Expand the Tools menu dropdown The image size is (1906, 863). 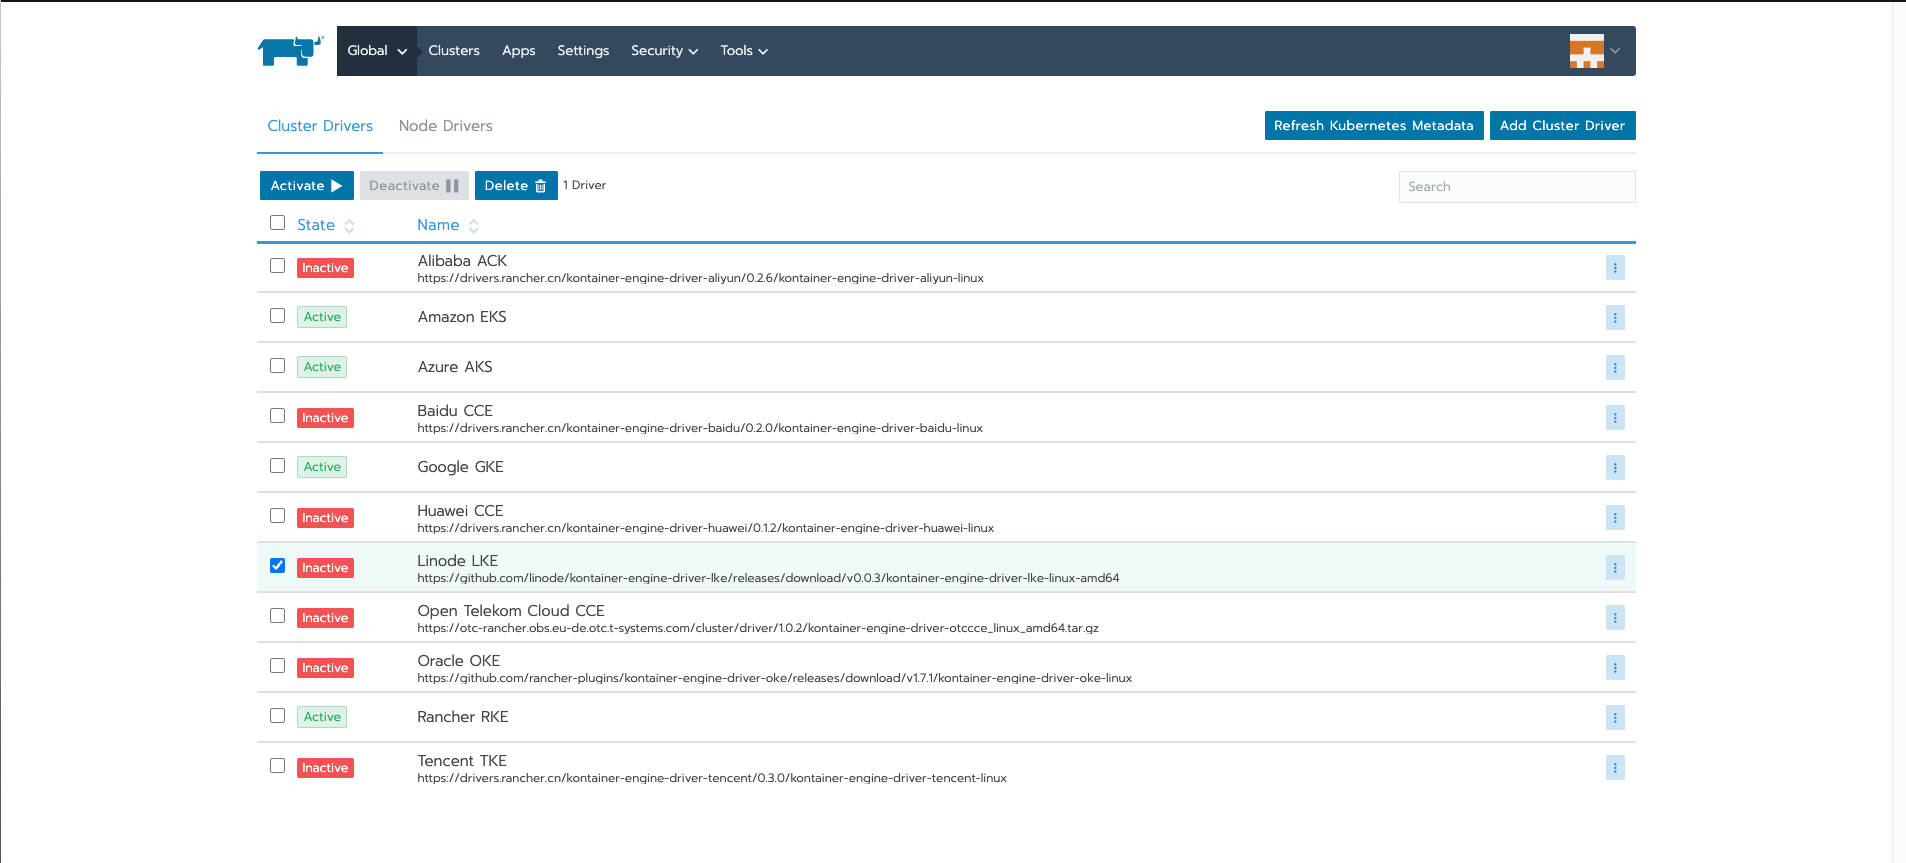click(743, 51)
